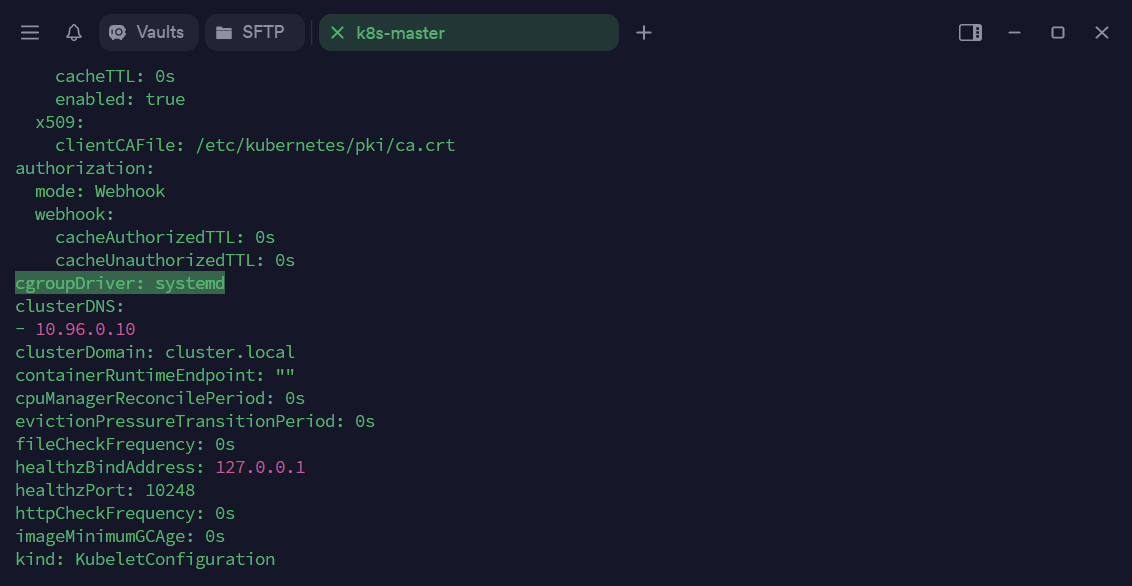The height and width of the screenshot is (586, 1132).
Task: Click the highlighted cgroupDriver: systemd line
Action: point(120,284)
